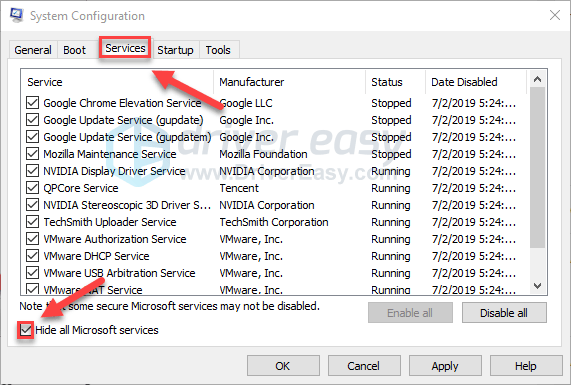The width and height of the screenshot is (571, 385).
Task: Uncheck VMware DHCP Service
Action: pyautogui.click(x=33, y=256)
